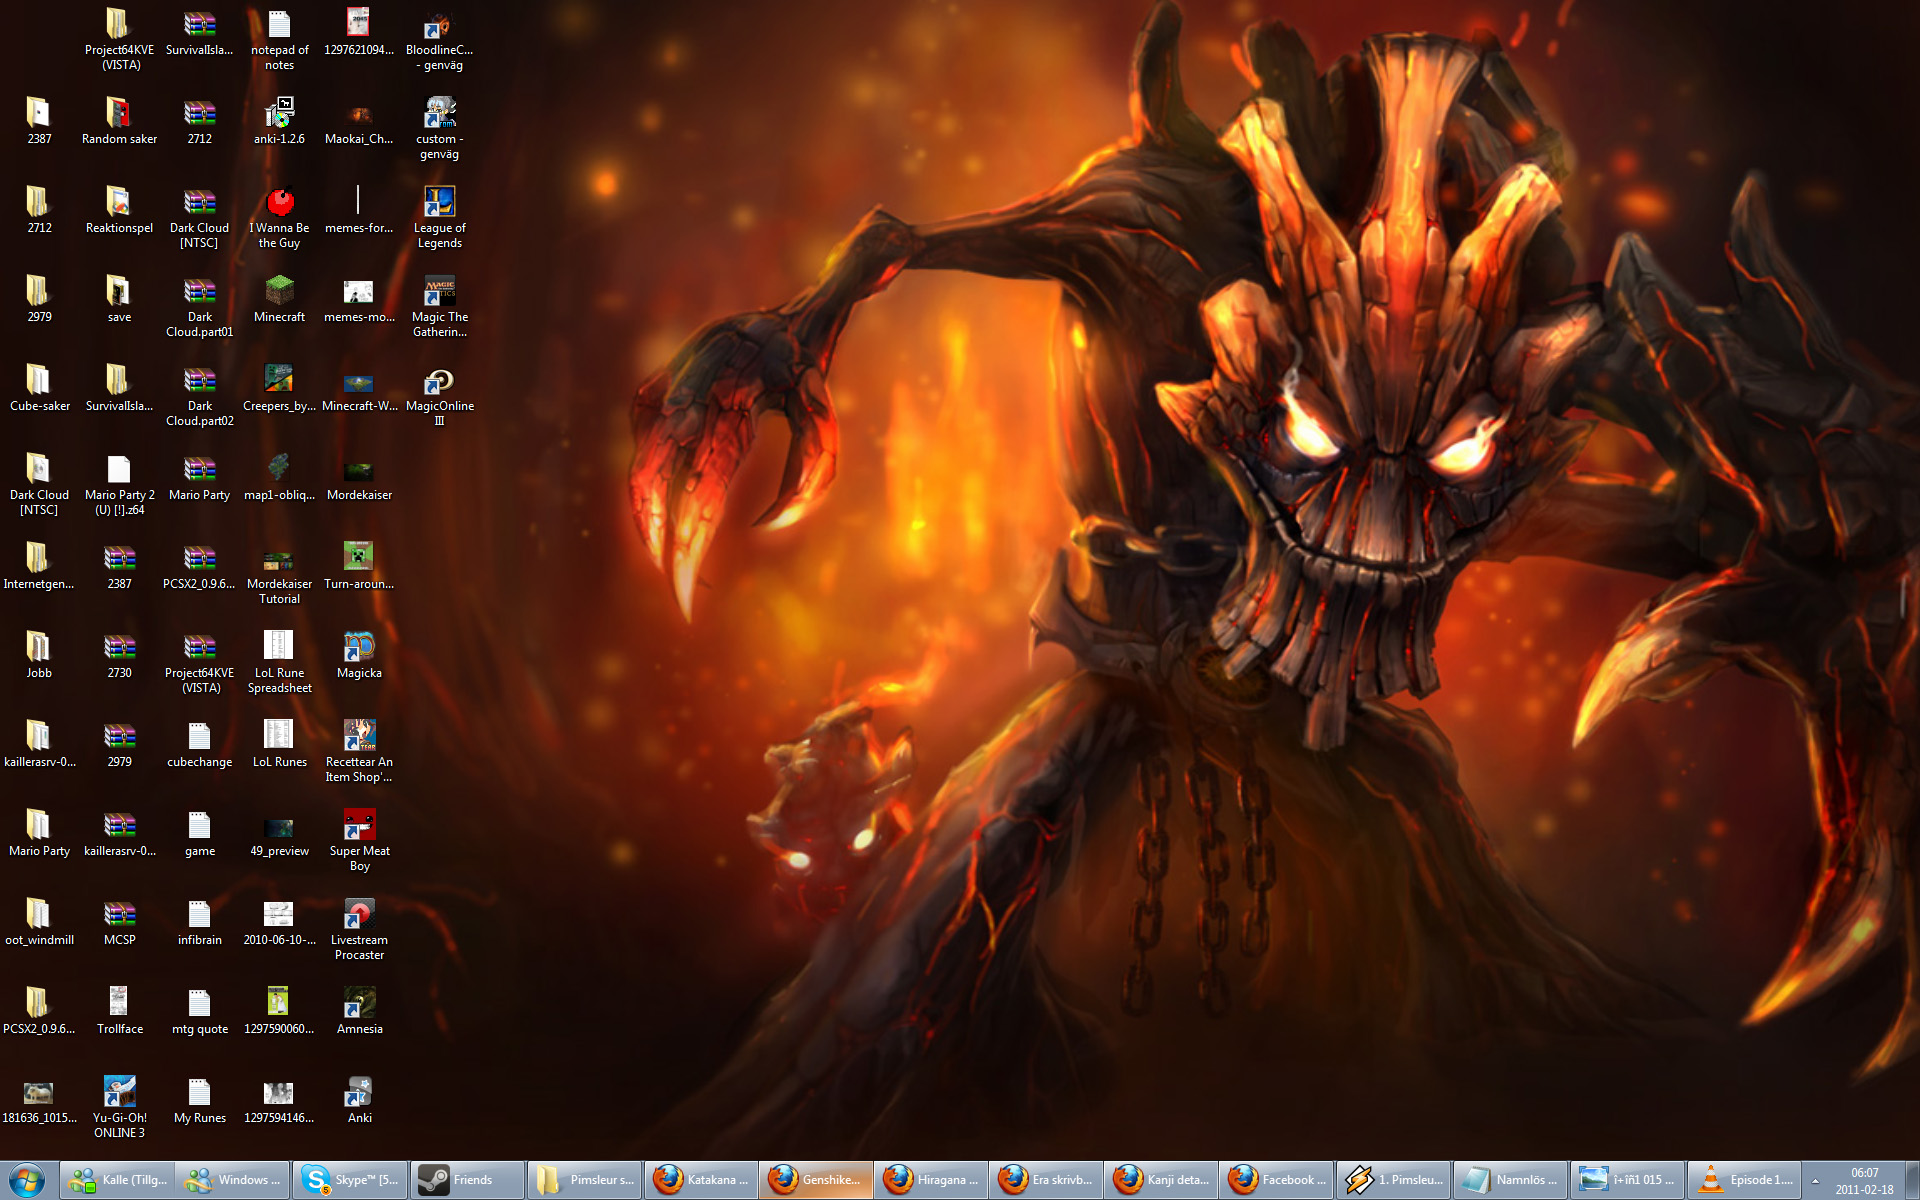The height and width of the screenshot is (1200, 1920).
Task: Open the notepad of notes file
Action: tap(279, 38)
